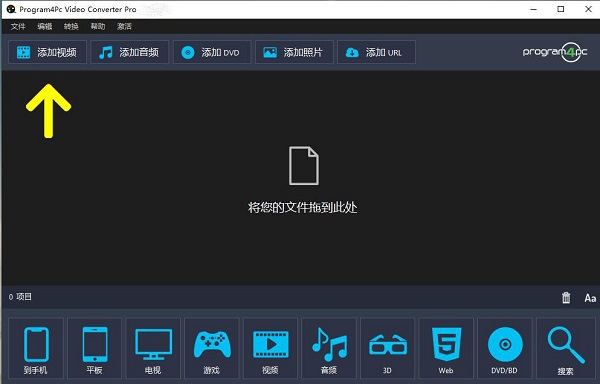The width and height of the screenshot is (600, 384).
Task: Select the 电视 TV output icon
Action: pos(153,348)
